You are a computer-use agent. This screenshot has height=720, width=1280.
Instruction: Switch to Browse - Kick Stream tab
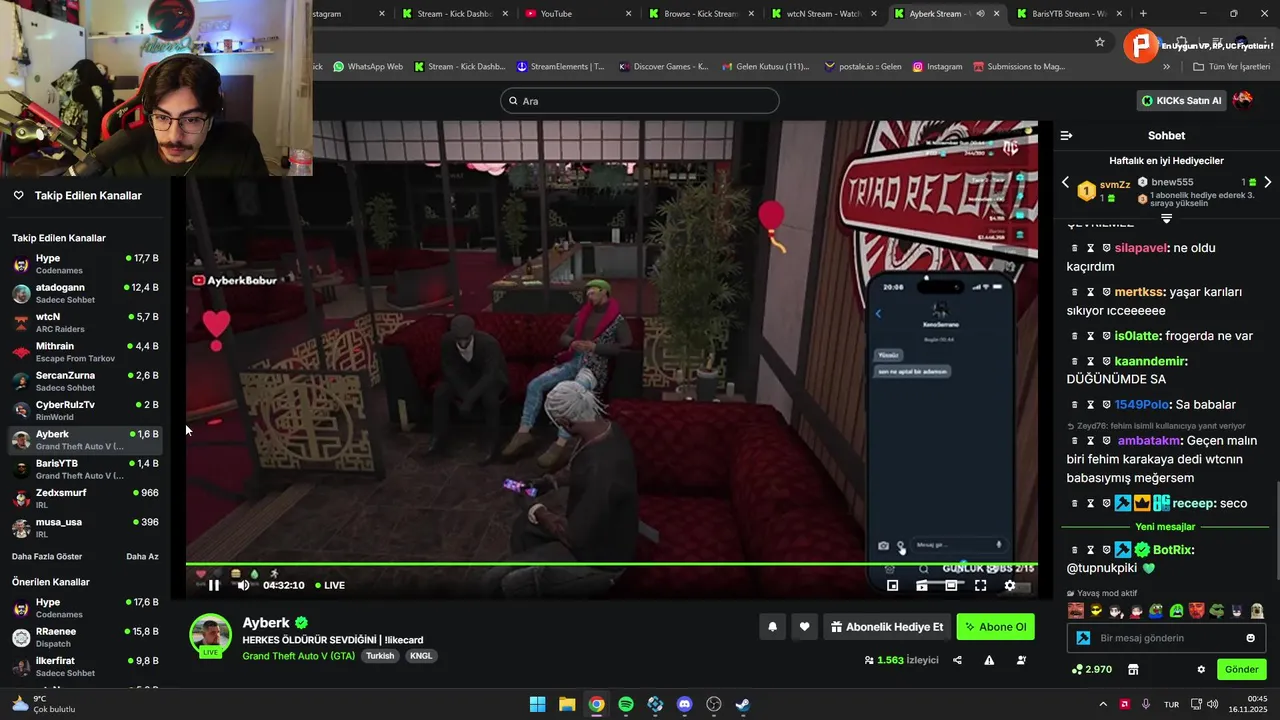coord(702,13)
